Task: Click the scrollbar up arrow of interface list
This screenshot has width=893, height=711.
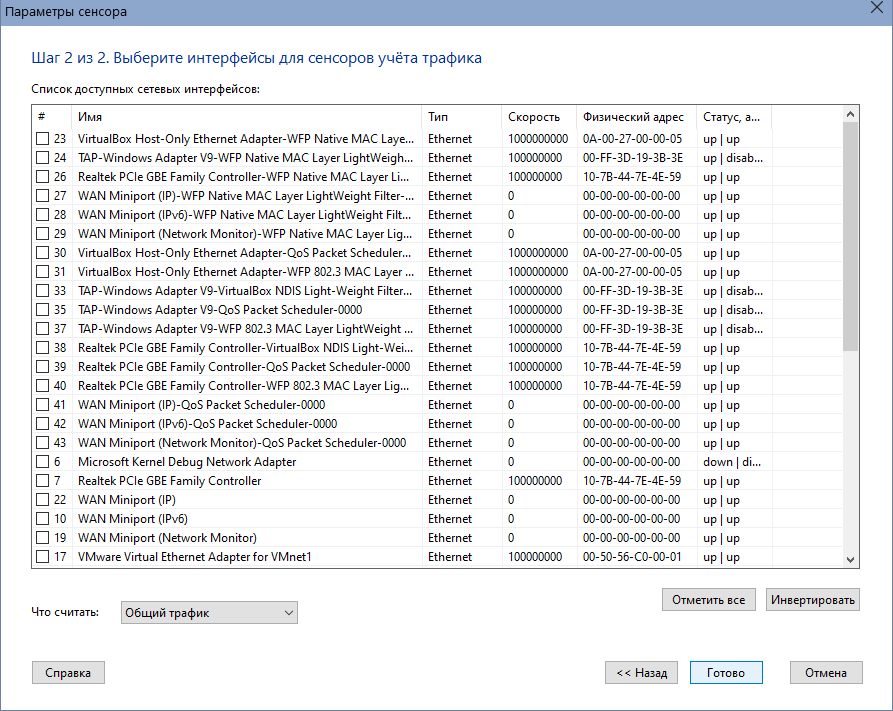Action: tap(850, 114)
